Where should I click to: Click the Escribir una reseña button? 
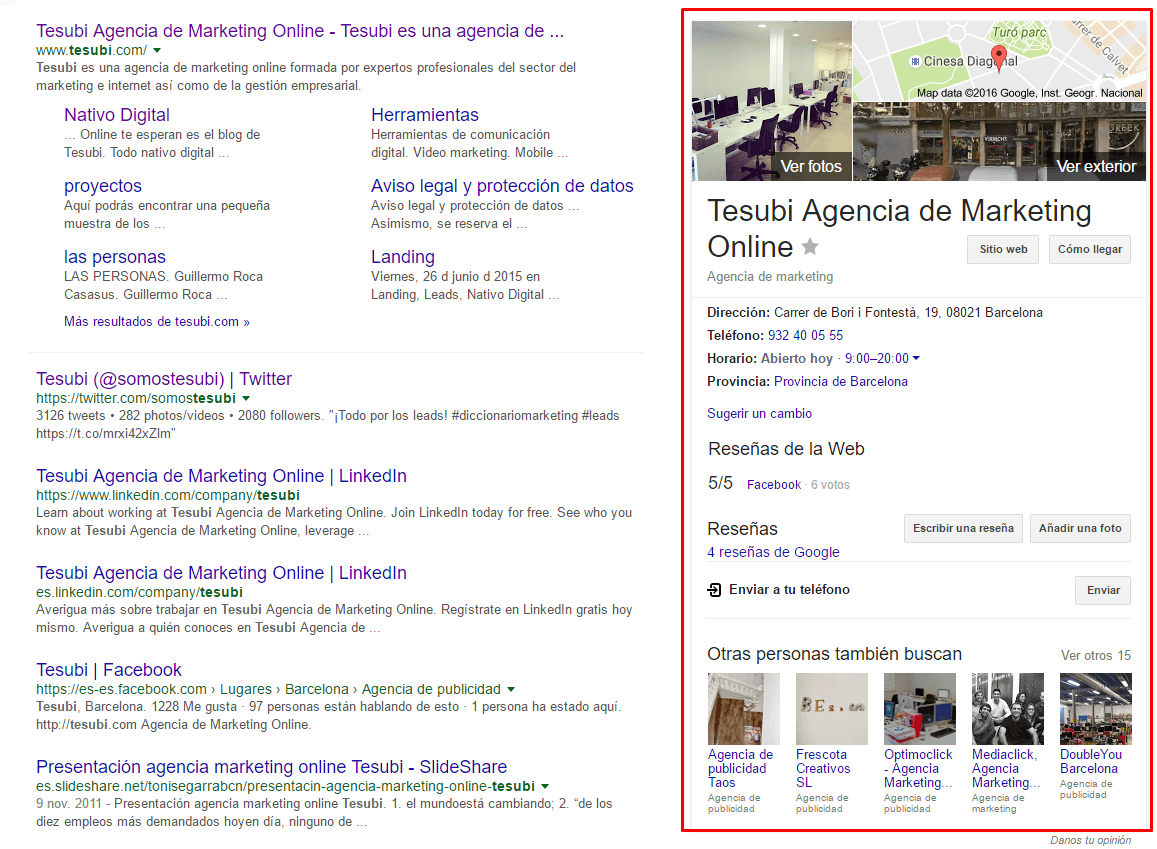[x=963, y=528]
